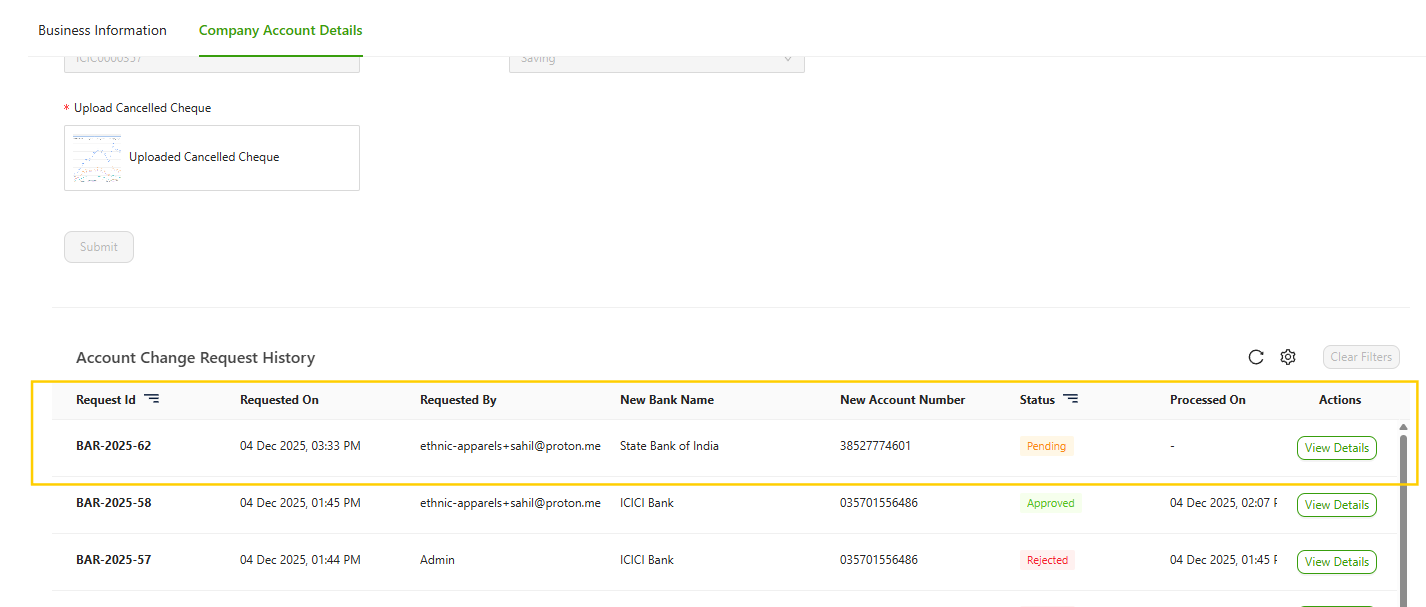Open table settings gear icon

[x=1288, y=357]
